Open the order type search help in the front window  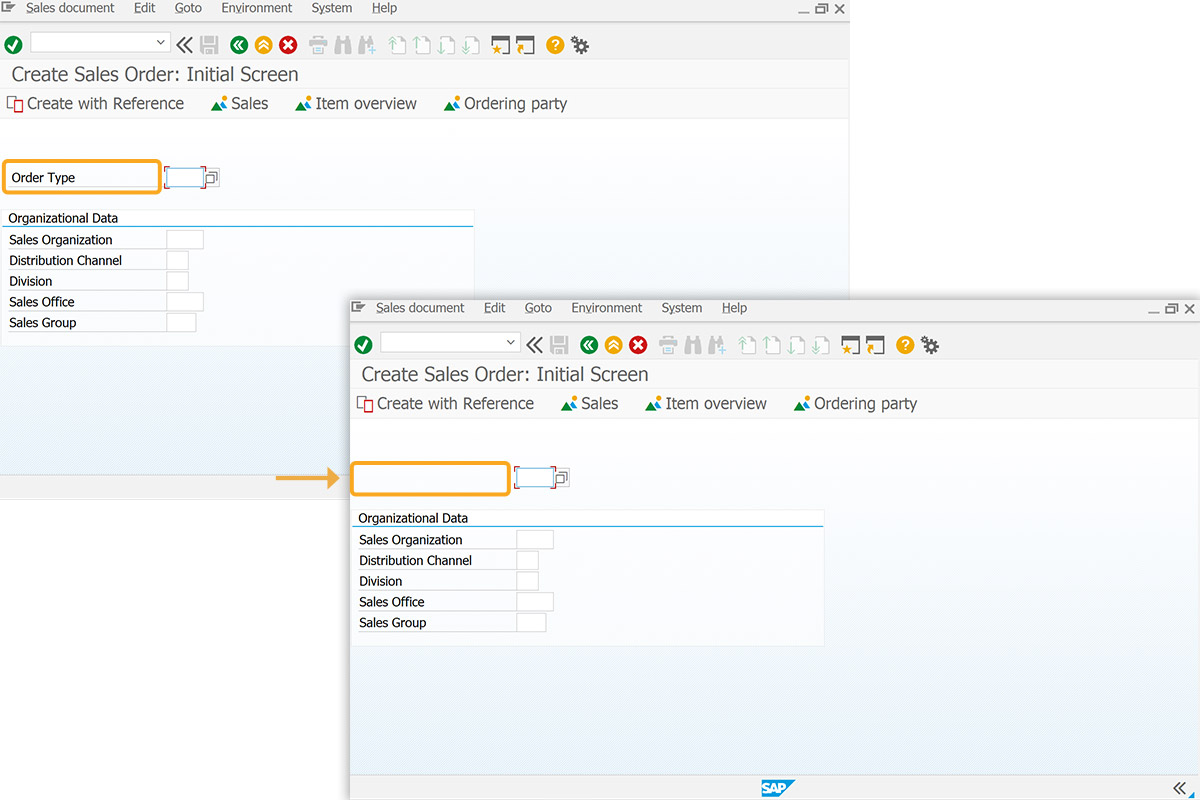tap(562, 478)
